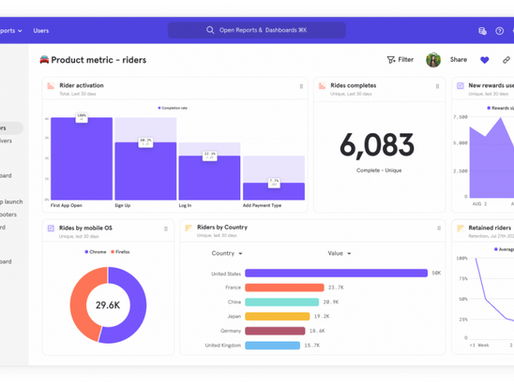Click the Product metric - riders title
514x386 pixels.
(99, 60)
